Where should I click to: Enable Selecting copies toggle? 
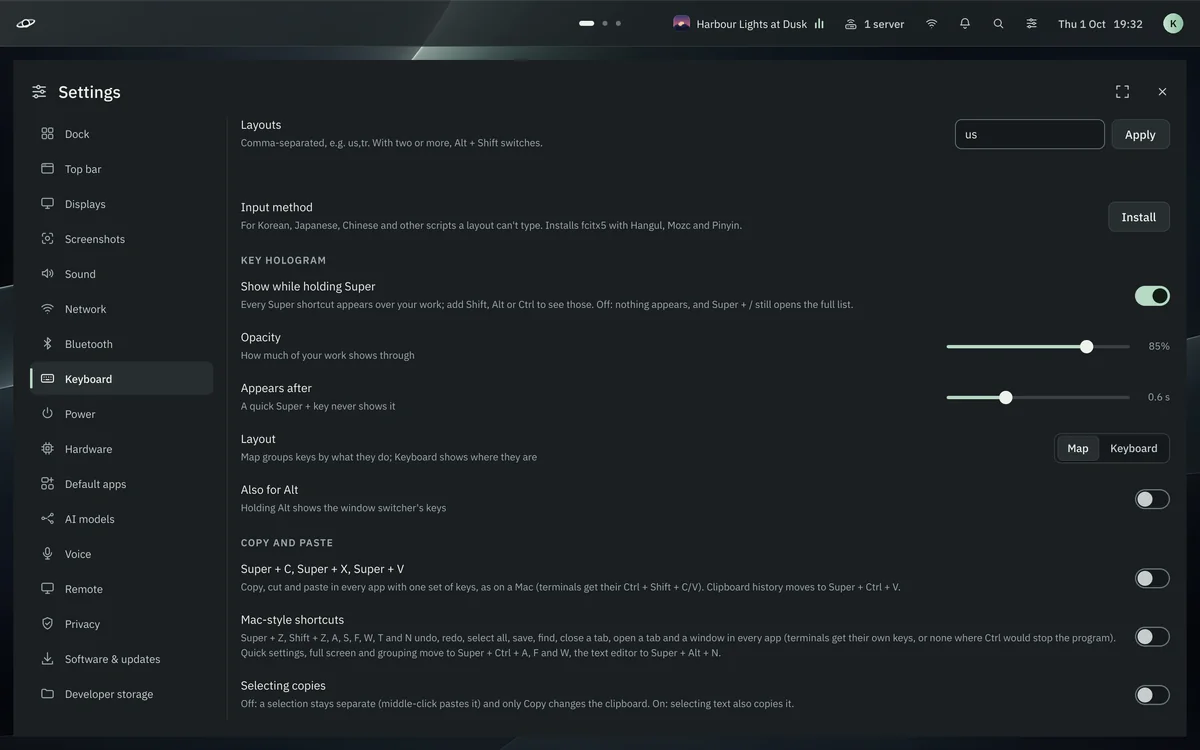pyautogui.click(x=1152, y=695)
